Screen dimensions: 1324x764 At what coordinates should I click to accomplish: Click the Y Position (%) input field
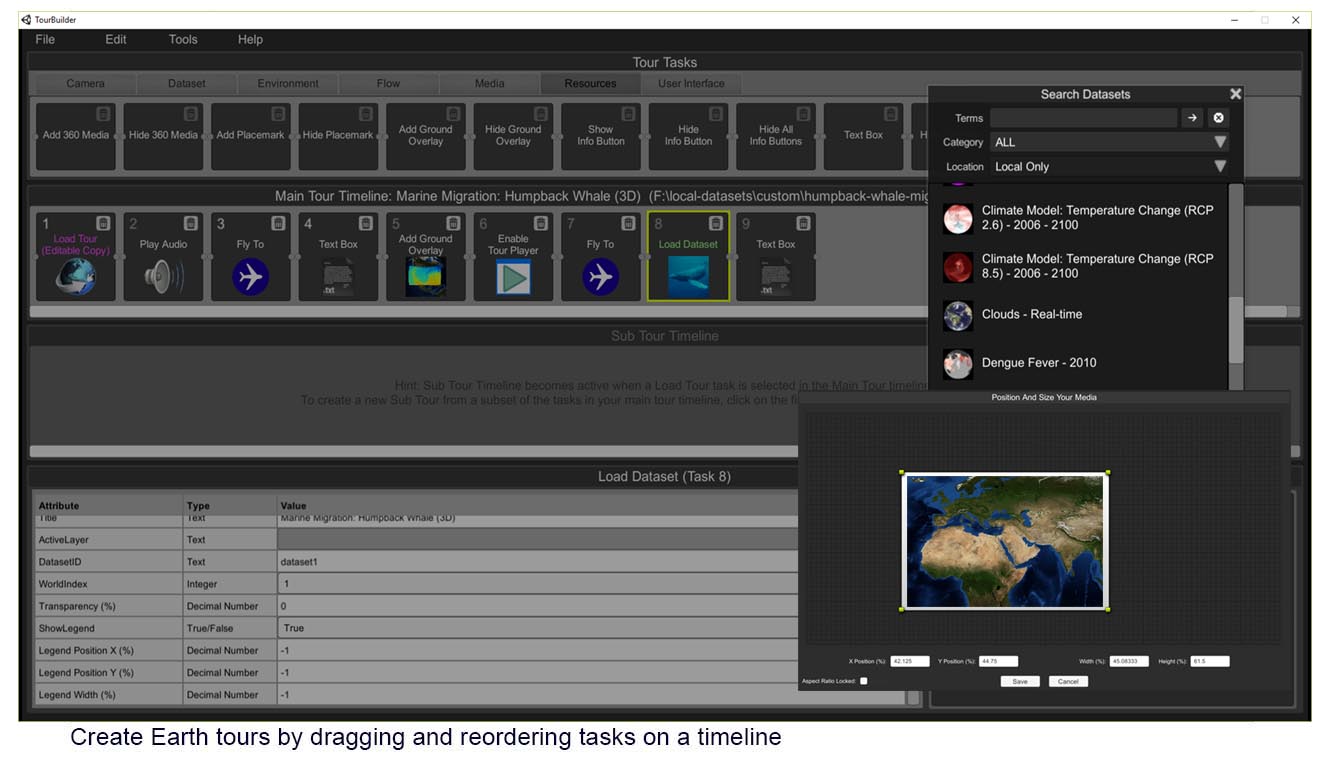(998, 661)
